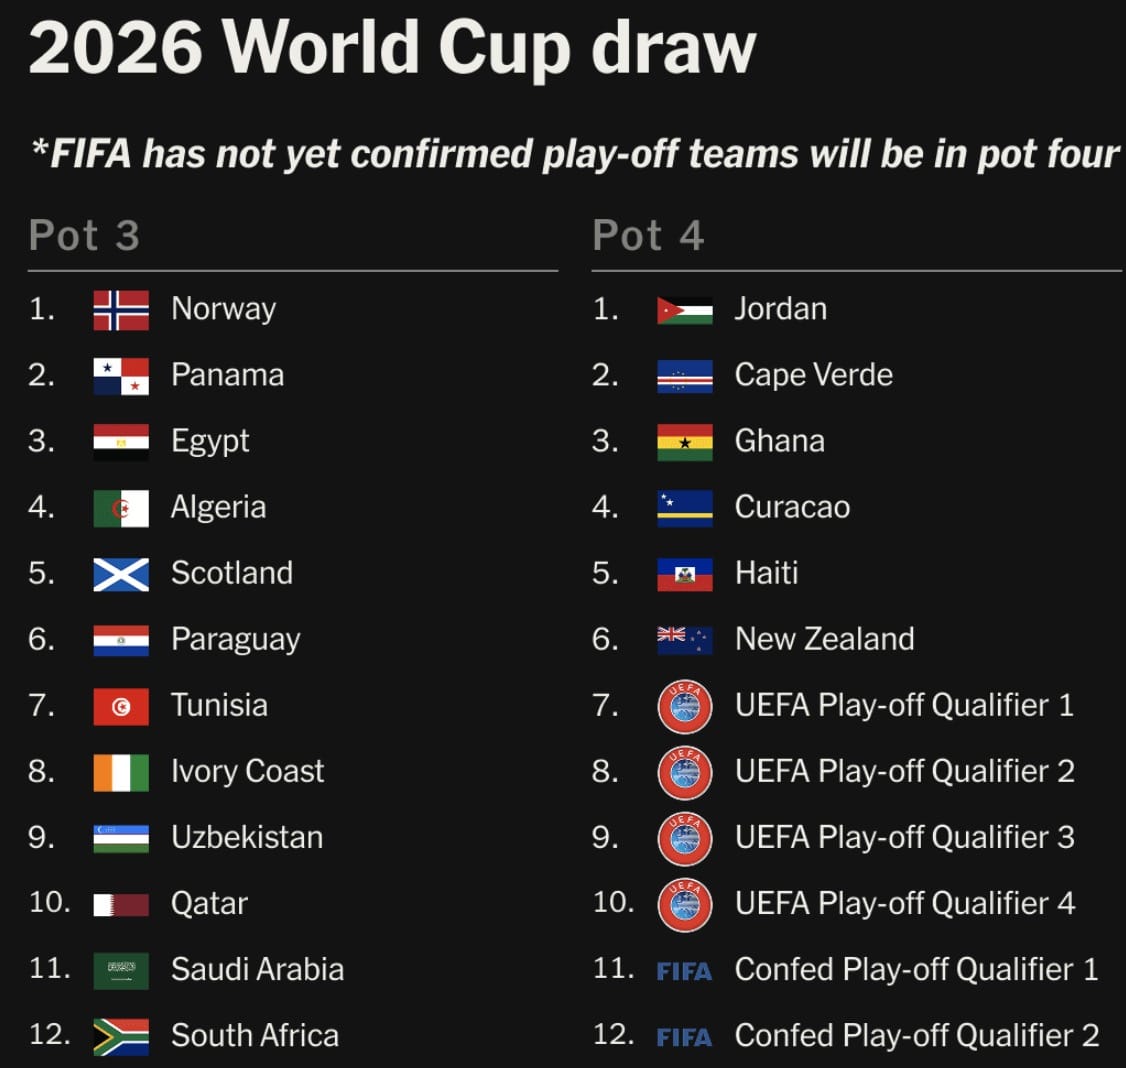Click the Norway flag icon

(121, 310)
